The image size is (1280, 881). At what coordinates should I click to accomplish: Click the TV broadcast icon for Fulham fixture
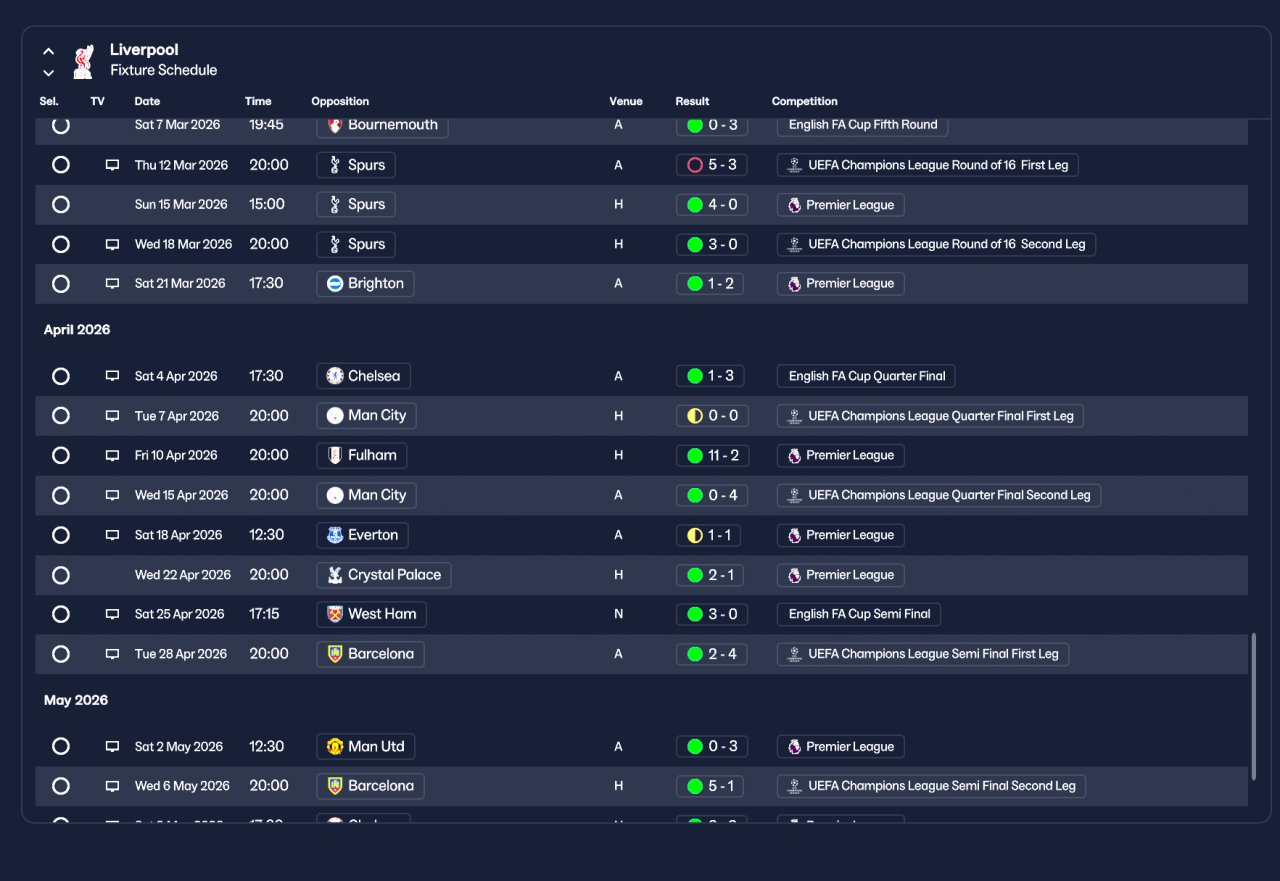(112, 455)
